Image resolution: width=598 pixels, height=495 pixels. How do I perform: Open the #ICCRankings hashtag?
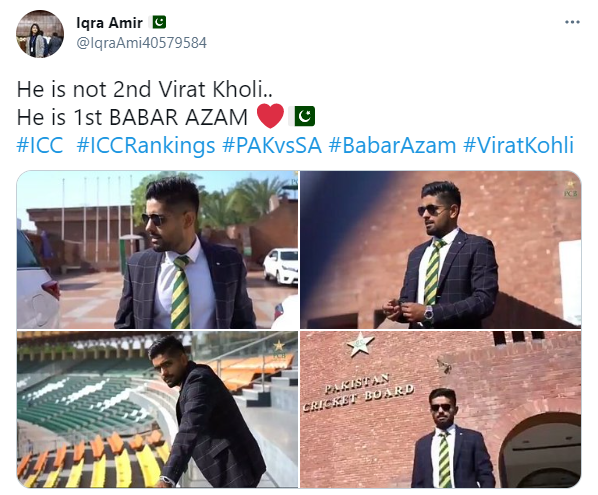[146, 146]
